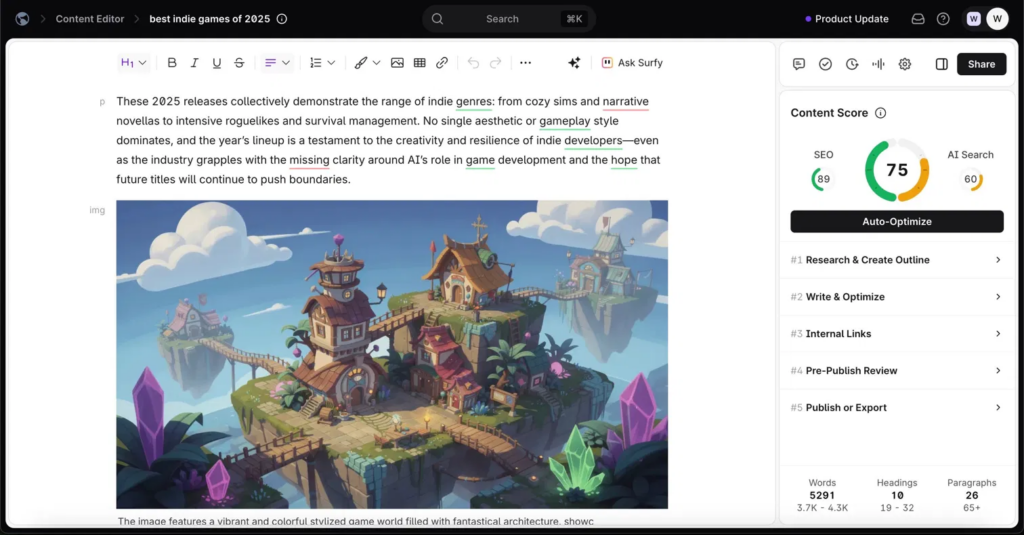The height and width of the screenshot is (535, 1024).
Task: Click the redo arrow
Action: 496,63
